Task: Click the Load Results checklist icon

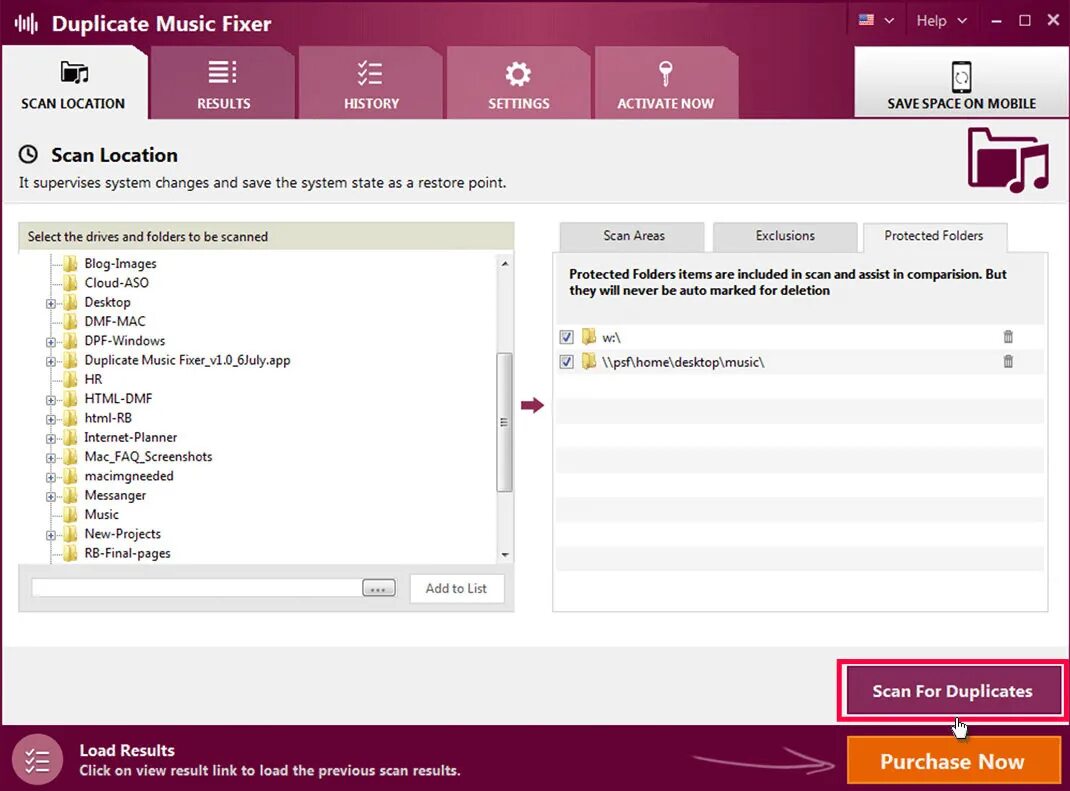Action: (38, 760)
